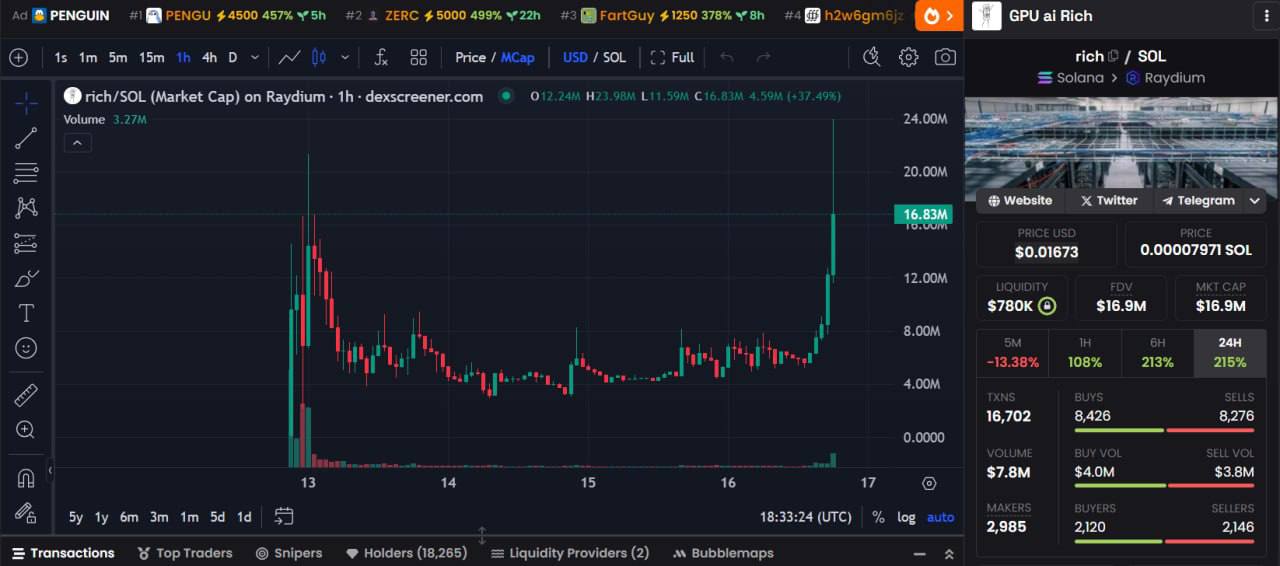Open the Bubblemaps tab
Screen dimensions: 1280x566
(723, 553)
